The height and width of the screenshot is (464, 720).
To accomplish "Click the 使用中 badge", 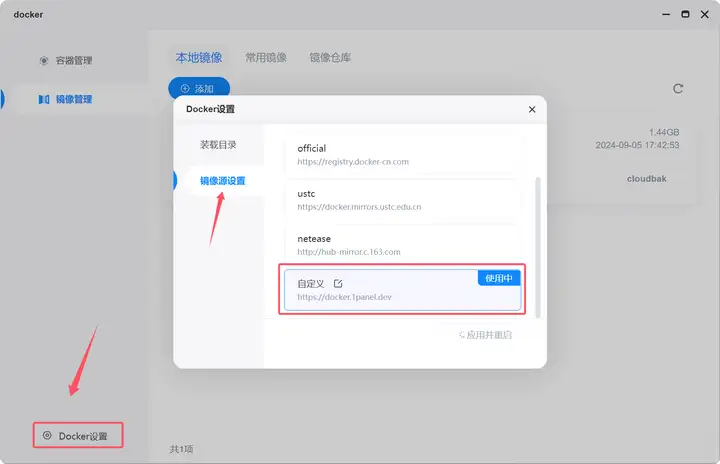I will pyautogui.click(x=499, y=278).
